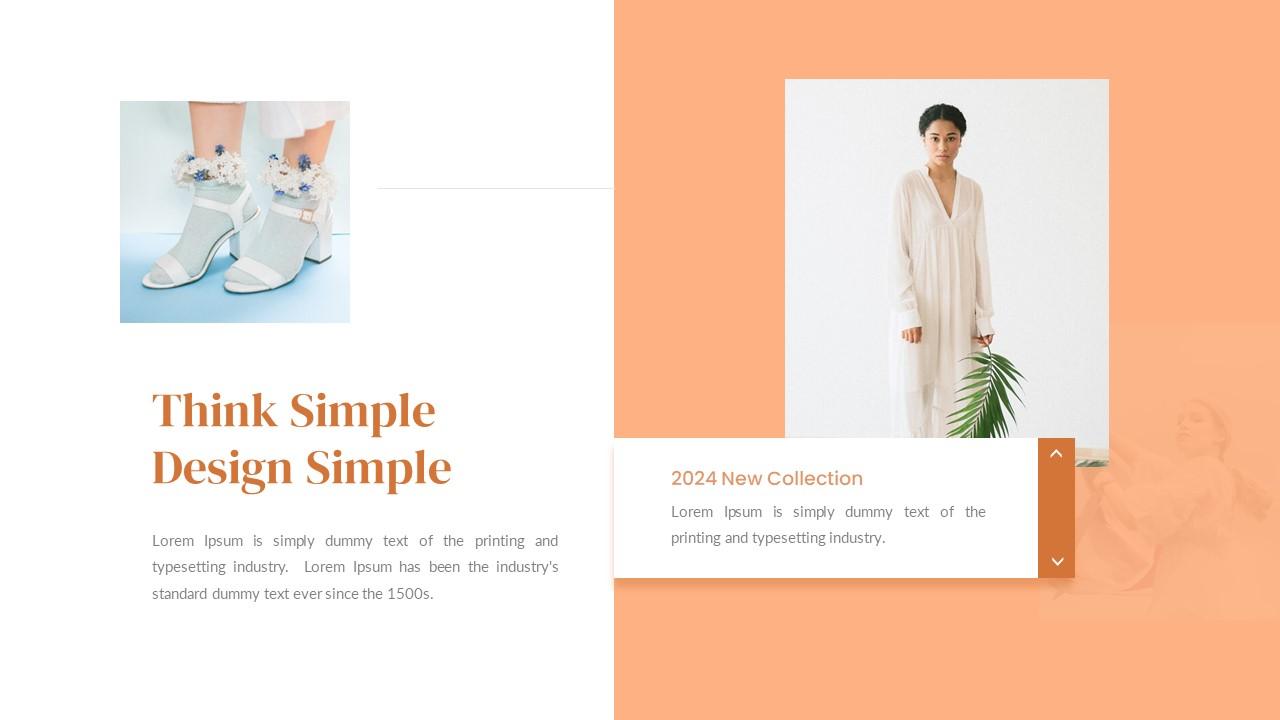The height and width of the screenshot is (720, 1280).
Task: Click the word "Collection" in card title
Action: click(815, 478)
